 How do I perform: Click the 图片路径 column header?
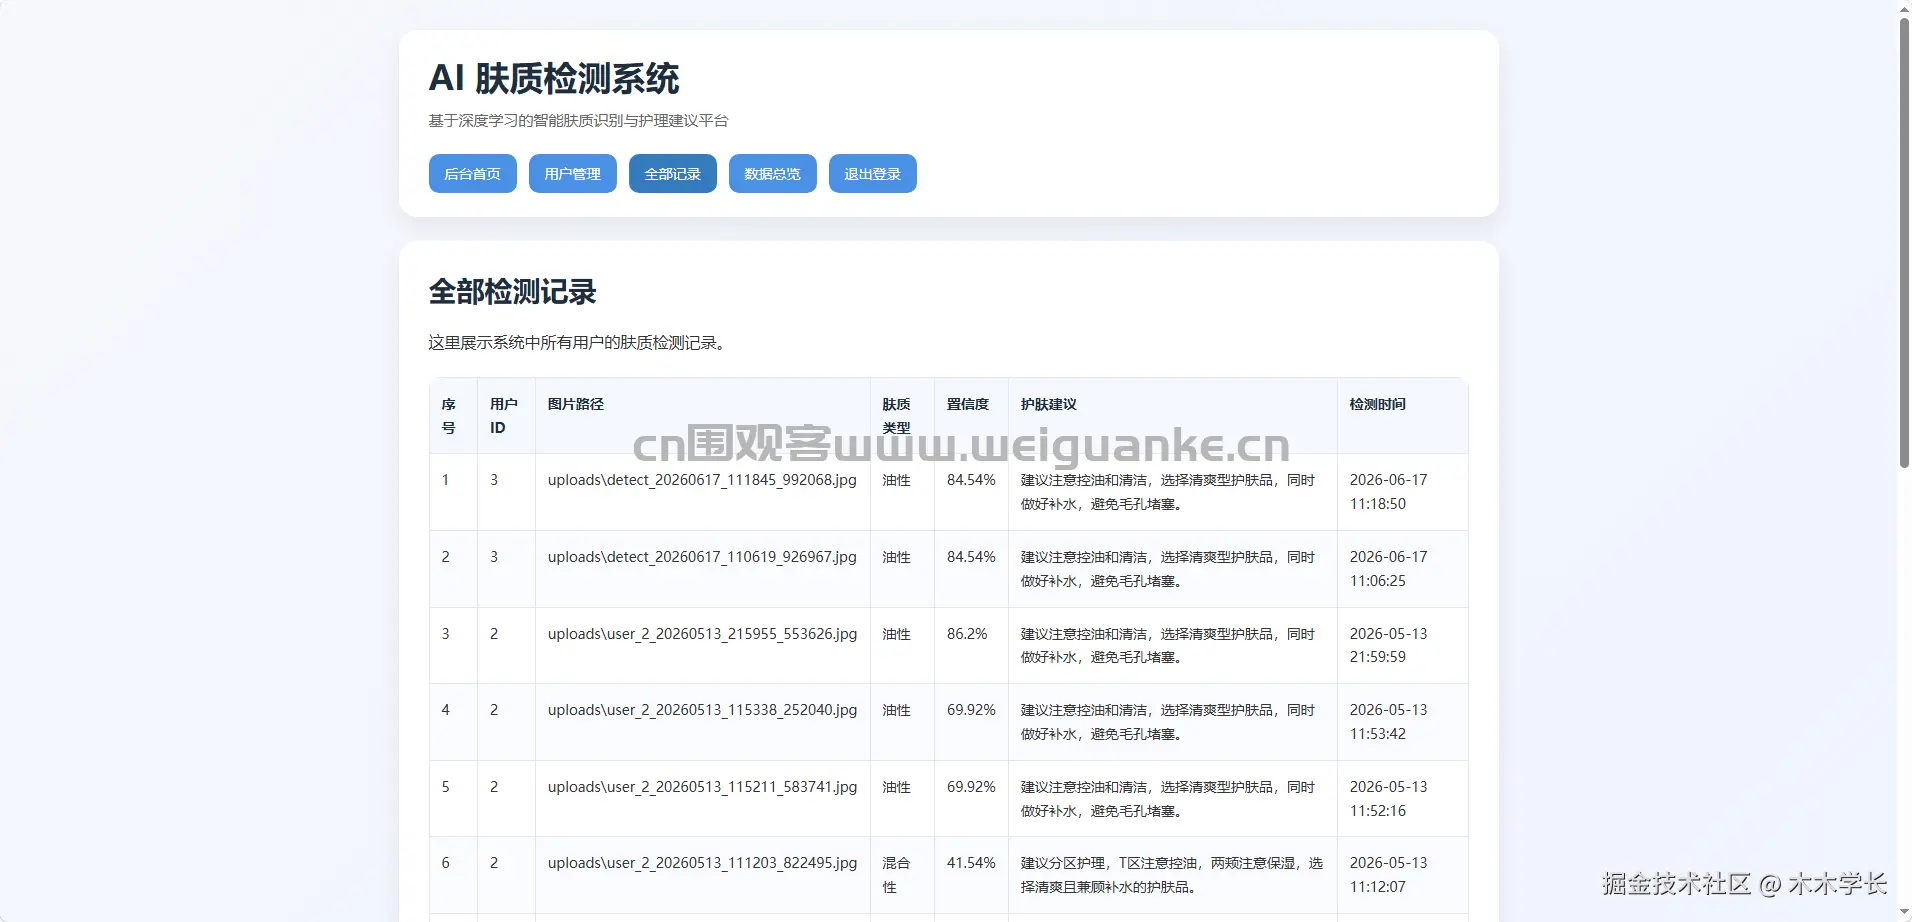(x=576, y=404)
